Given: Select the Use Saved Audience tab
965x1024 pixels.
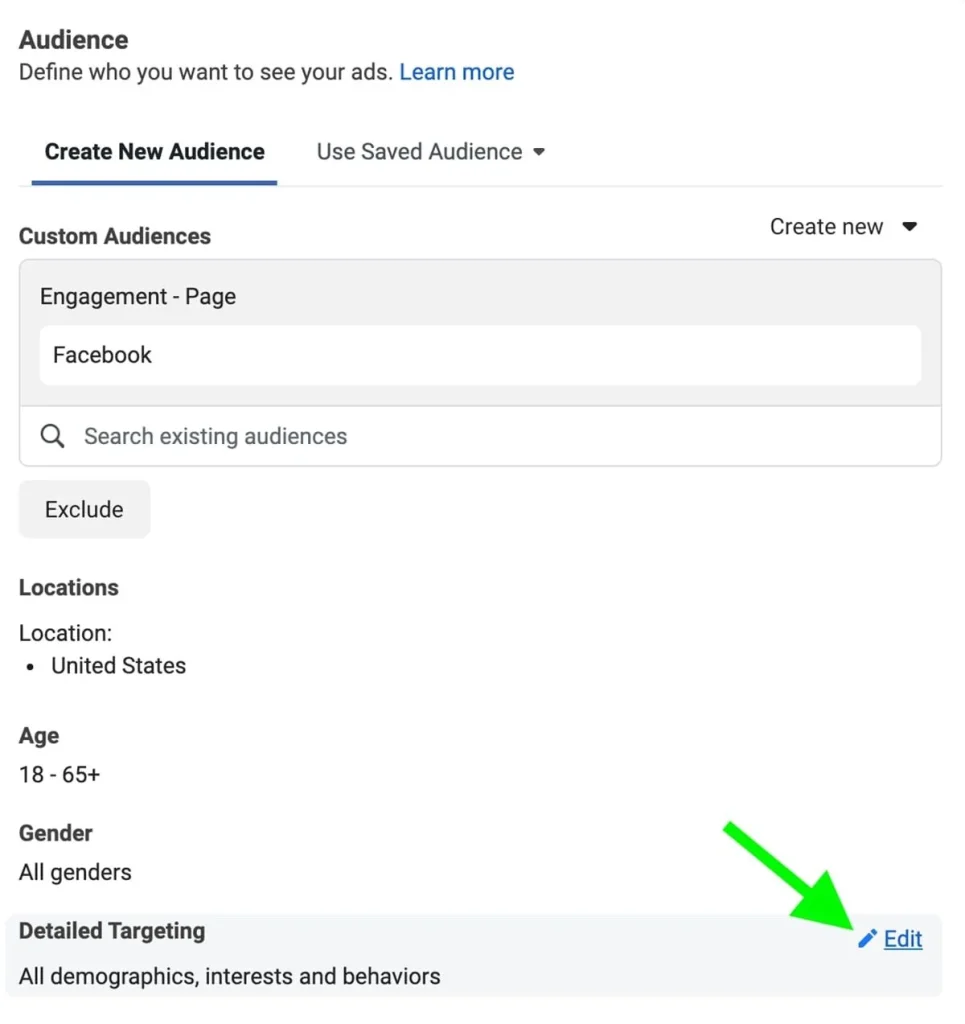Looking at the screenshot, I should (419, 152).
